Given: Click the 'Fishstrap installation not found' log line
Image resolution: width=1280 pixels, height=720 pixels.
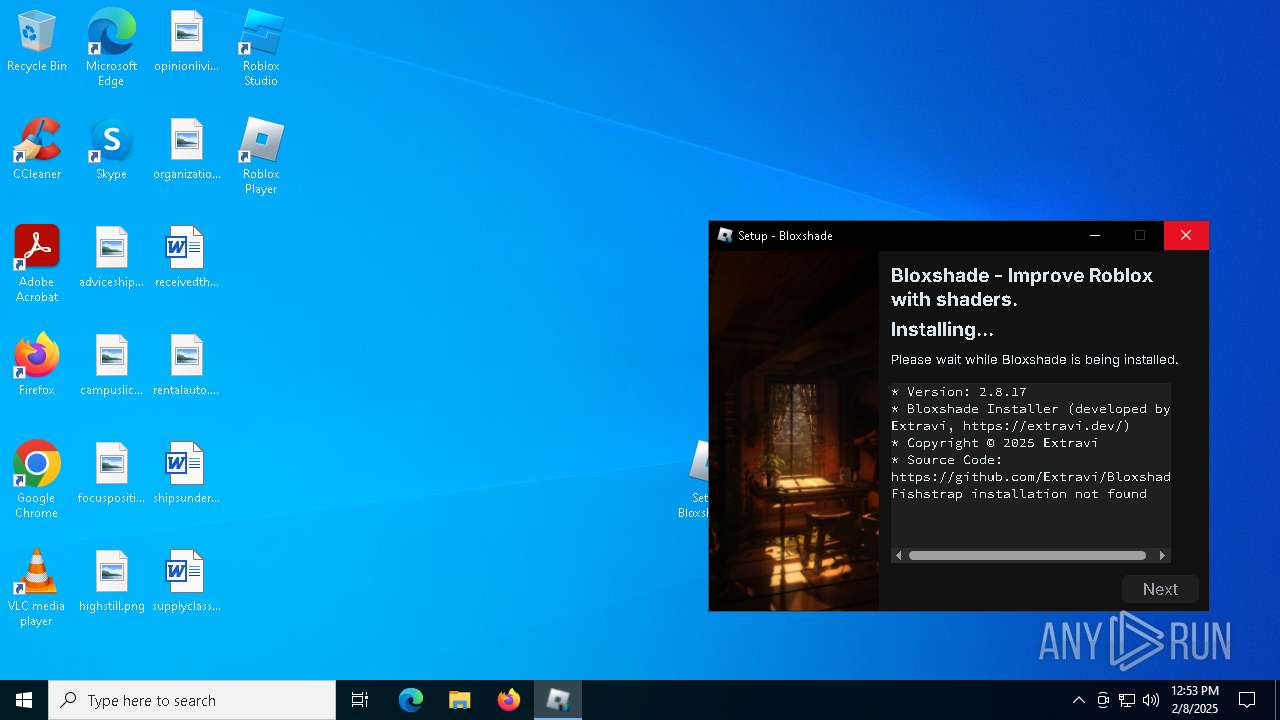Looking at the screenshot, I should click(1019, 493).
